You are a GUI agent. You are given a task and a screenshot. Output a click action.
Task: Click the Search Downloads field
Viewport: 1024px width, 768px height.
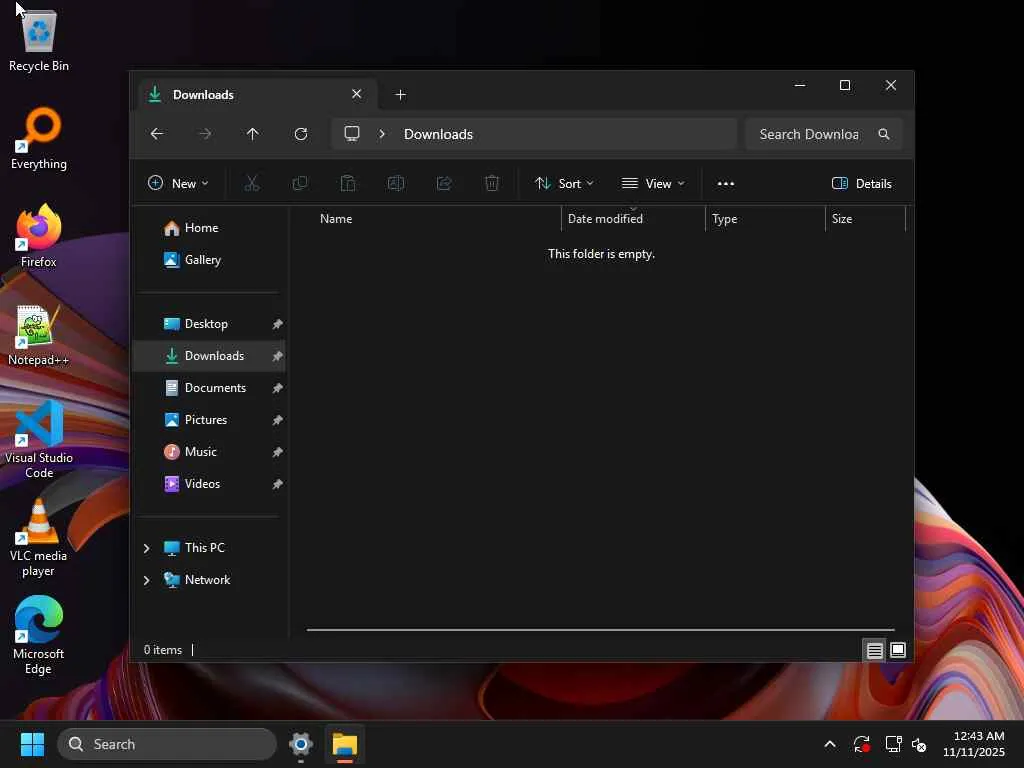point(808,134)
